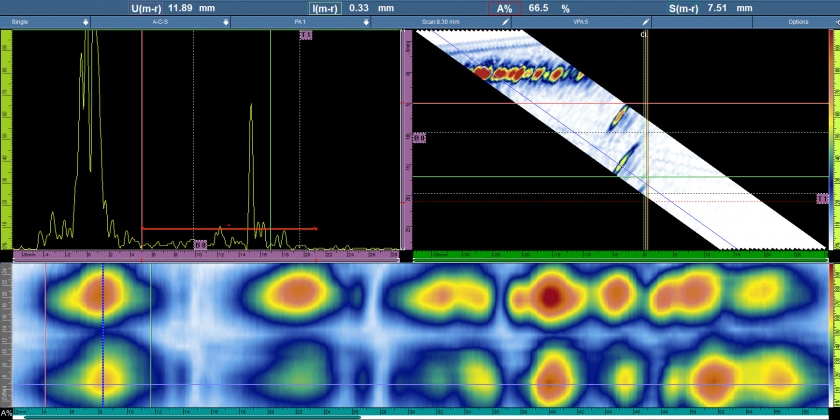
Task: Click the purple marker left of S-scan
Action: click(x=419, y=137)
